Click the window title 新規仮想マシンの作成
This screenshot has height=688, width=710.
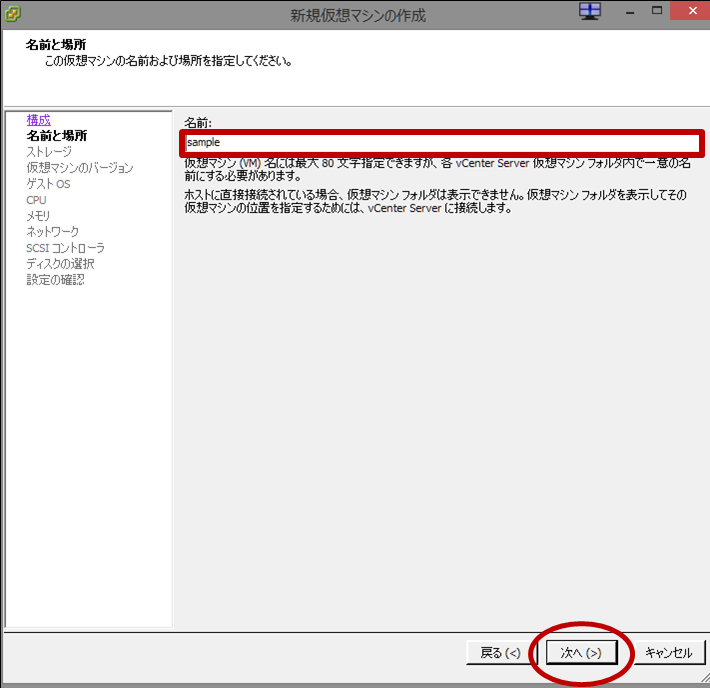click(x=358, y=15)
